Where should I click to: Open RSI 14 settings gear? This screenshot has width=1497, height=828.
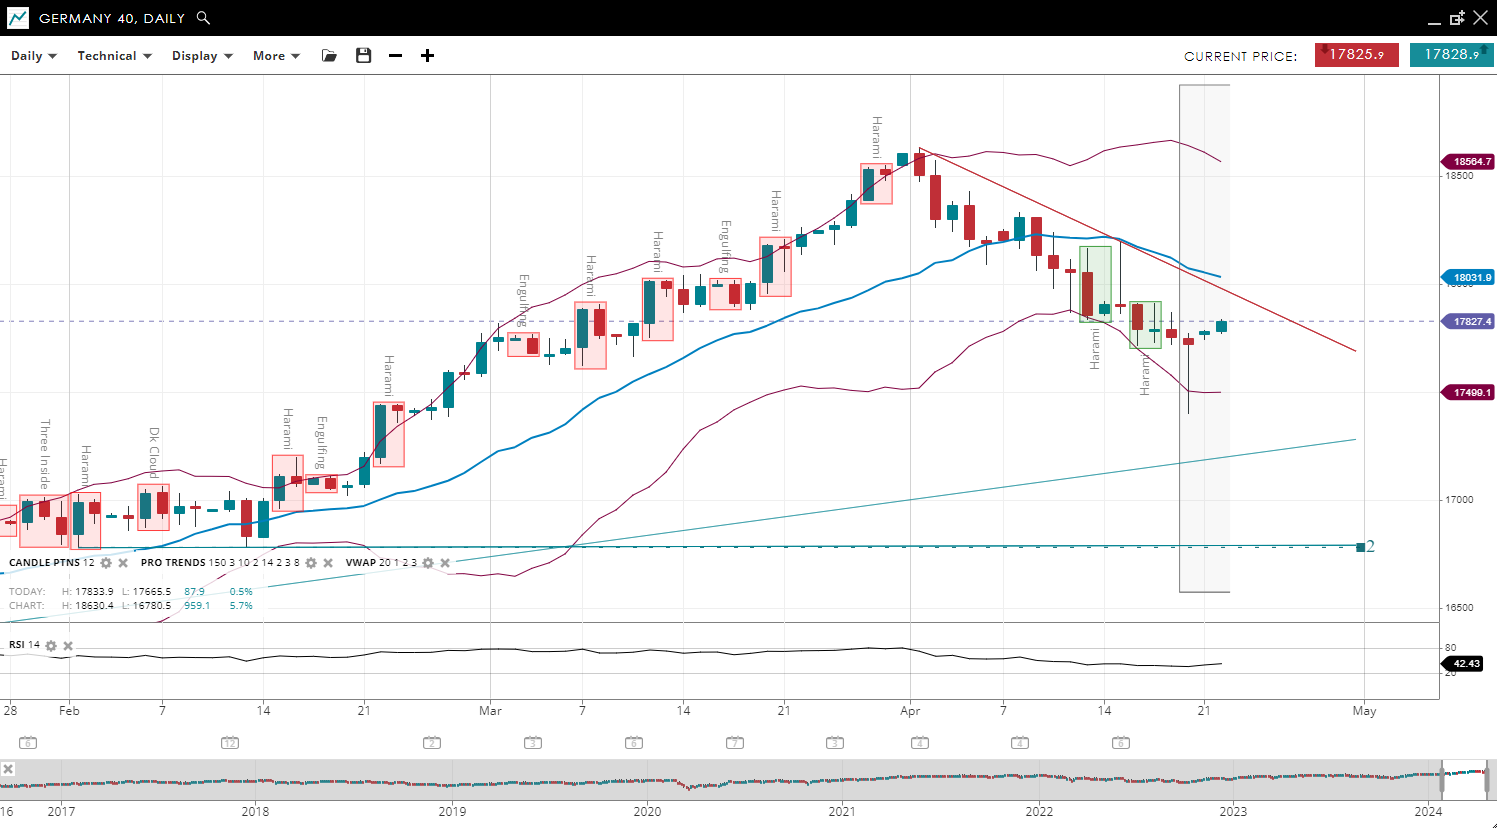coord(51,646)
